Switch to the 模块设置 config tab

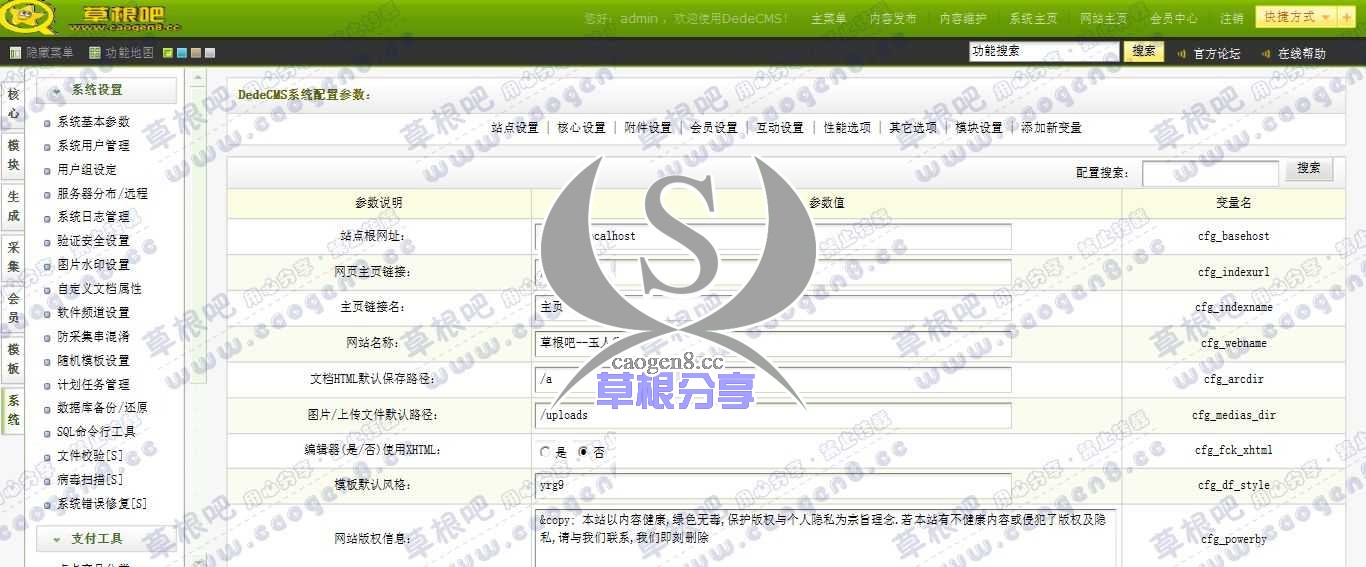979,128
